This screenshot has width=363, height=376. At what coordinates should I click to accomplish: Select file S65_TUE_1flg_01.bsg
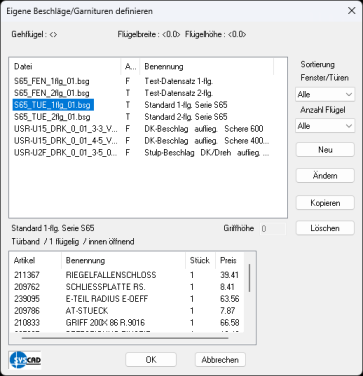click(x=53, y=105)
